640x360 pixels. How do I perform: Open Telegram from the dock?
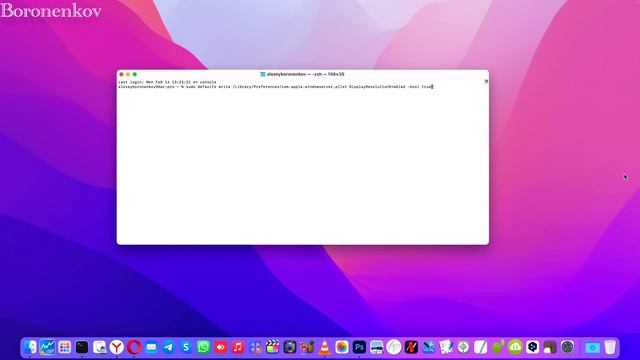169,347
